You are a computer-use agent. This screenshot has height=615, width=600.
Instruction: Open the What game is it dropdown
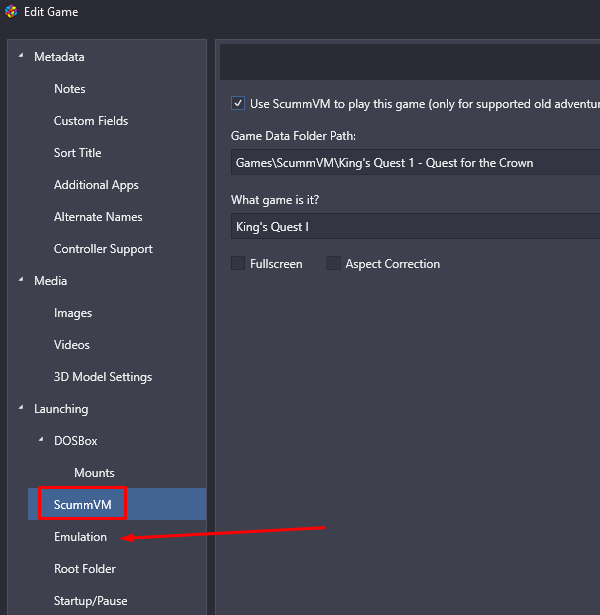[x=415, y=226]
